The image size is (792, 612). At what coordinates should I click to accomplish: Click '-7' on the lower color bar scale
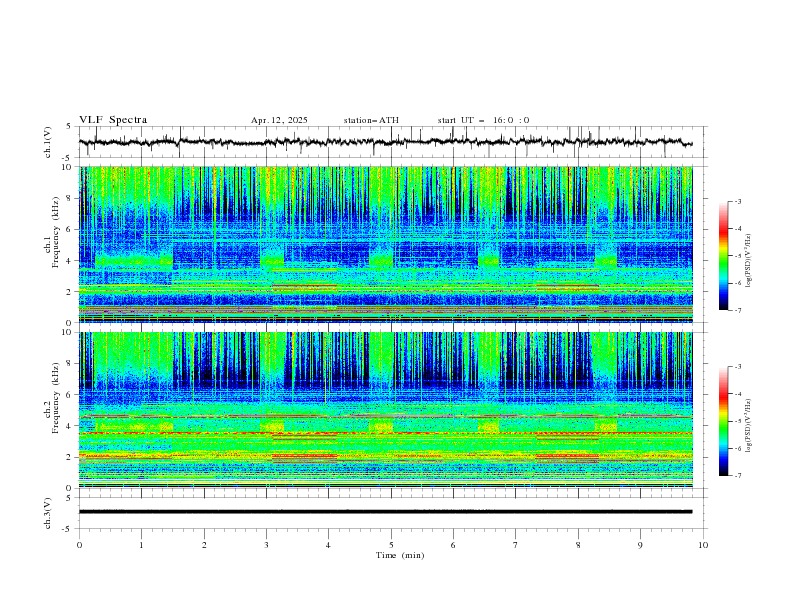(737, 476)
